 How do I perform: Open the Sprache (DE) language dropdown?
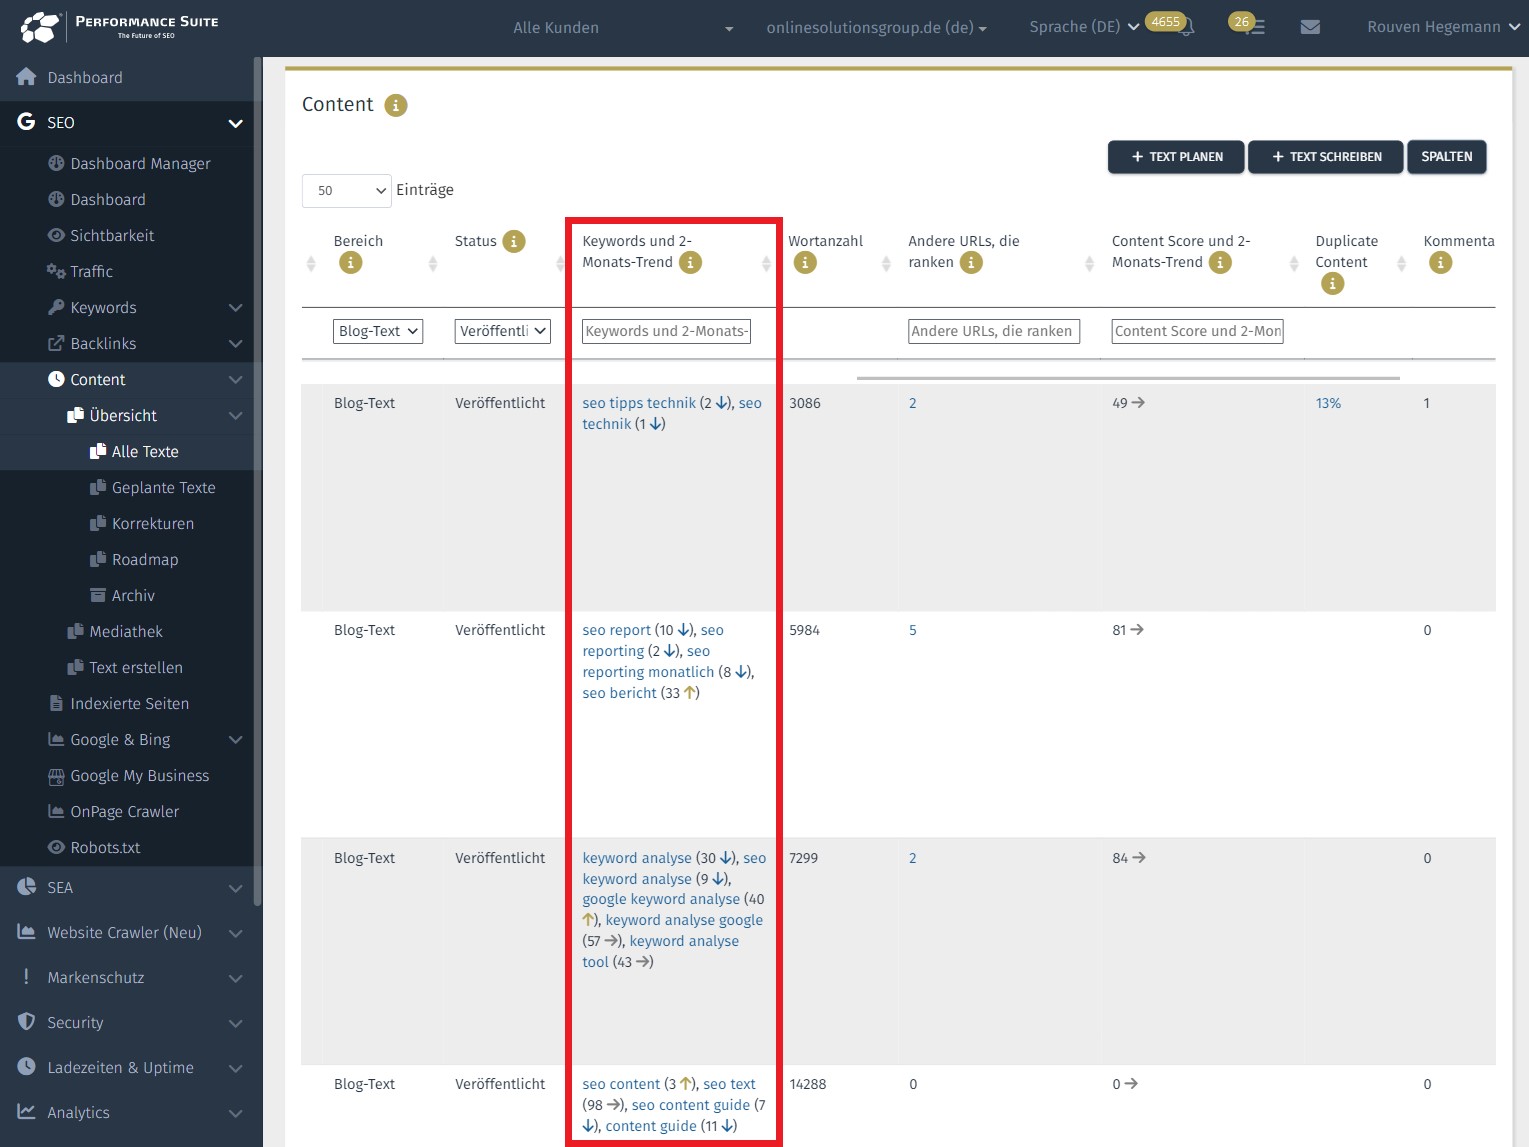(x=1084, y=27)
